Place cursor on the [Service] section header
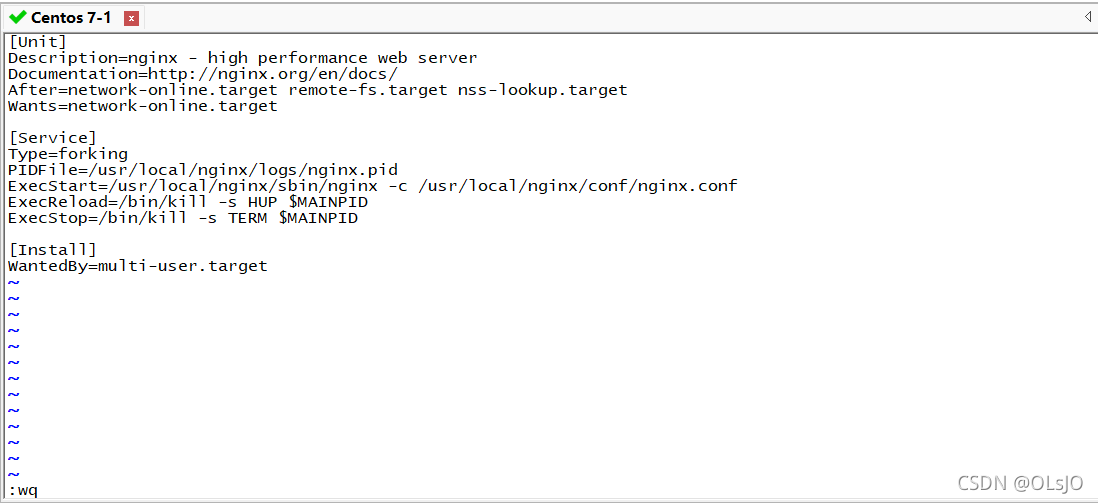The image size is (1098, 503). click(x=53, y=138)
